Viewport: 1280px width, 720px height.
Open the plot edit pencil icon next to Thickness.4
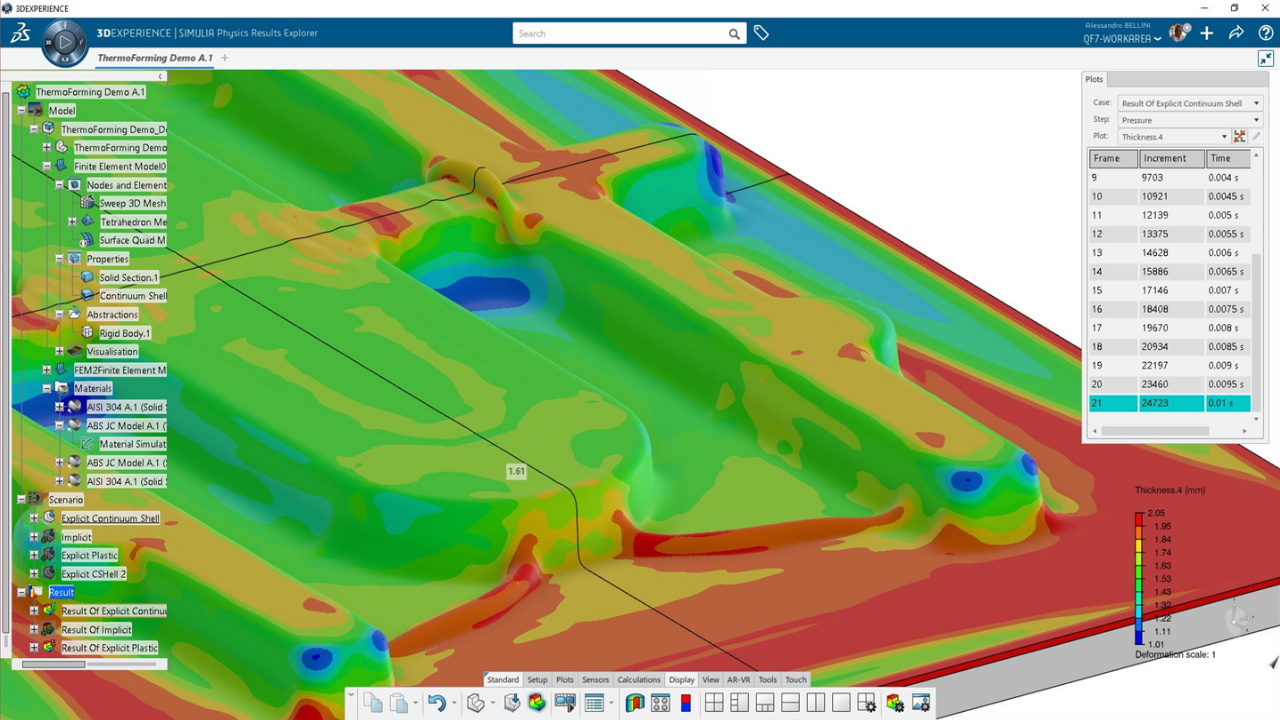click(1256, 136)
